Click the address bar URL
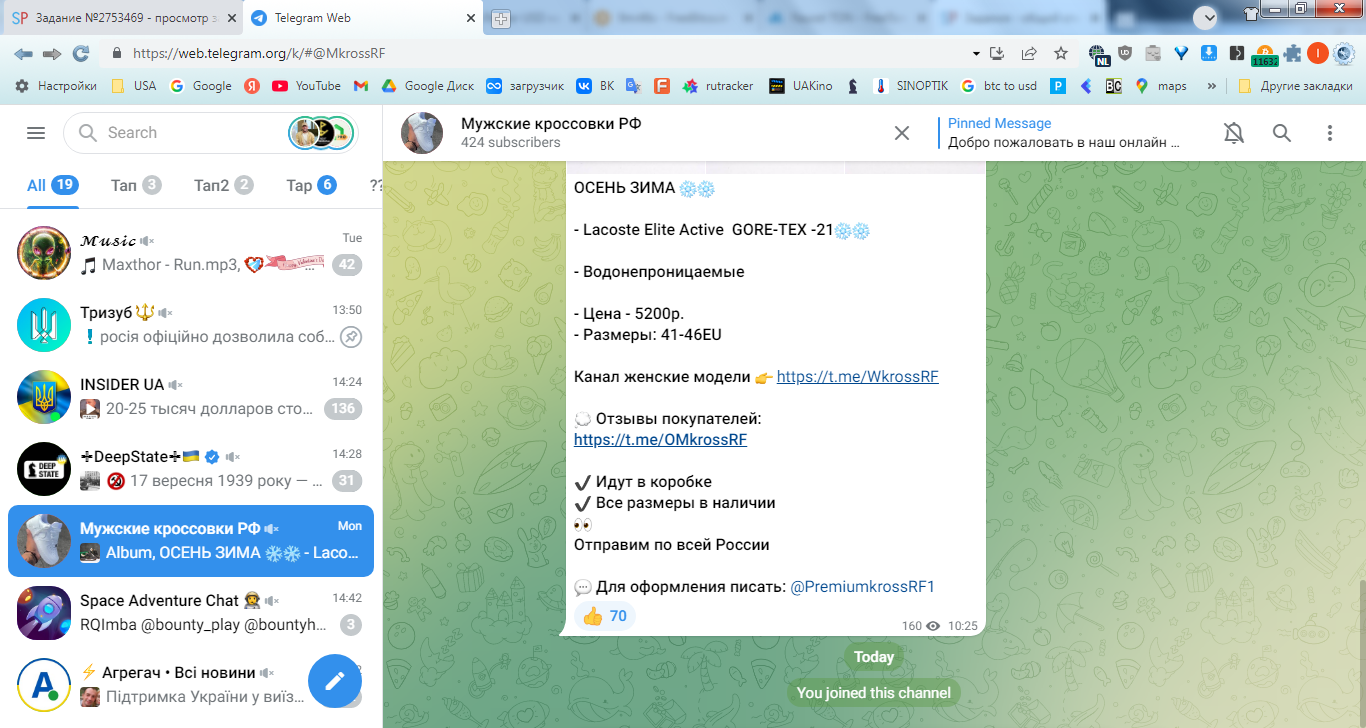1366x728 pixels. [259, 54]
